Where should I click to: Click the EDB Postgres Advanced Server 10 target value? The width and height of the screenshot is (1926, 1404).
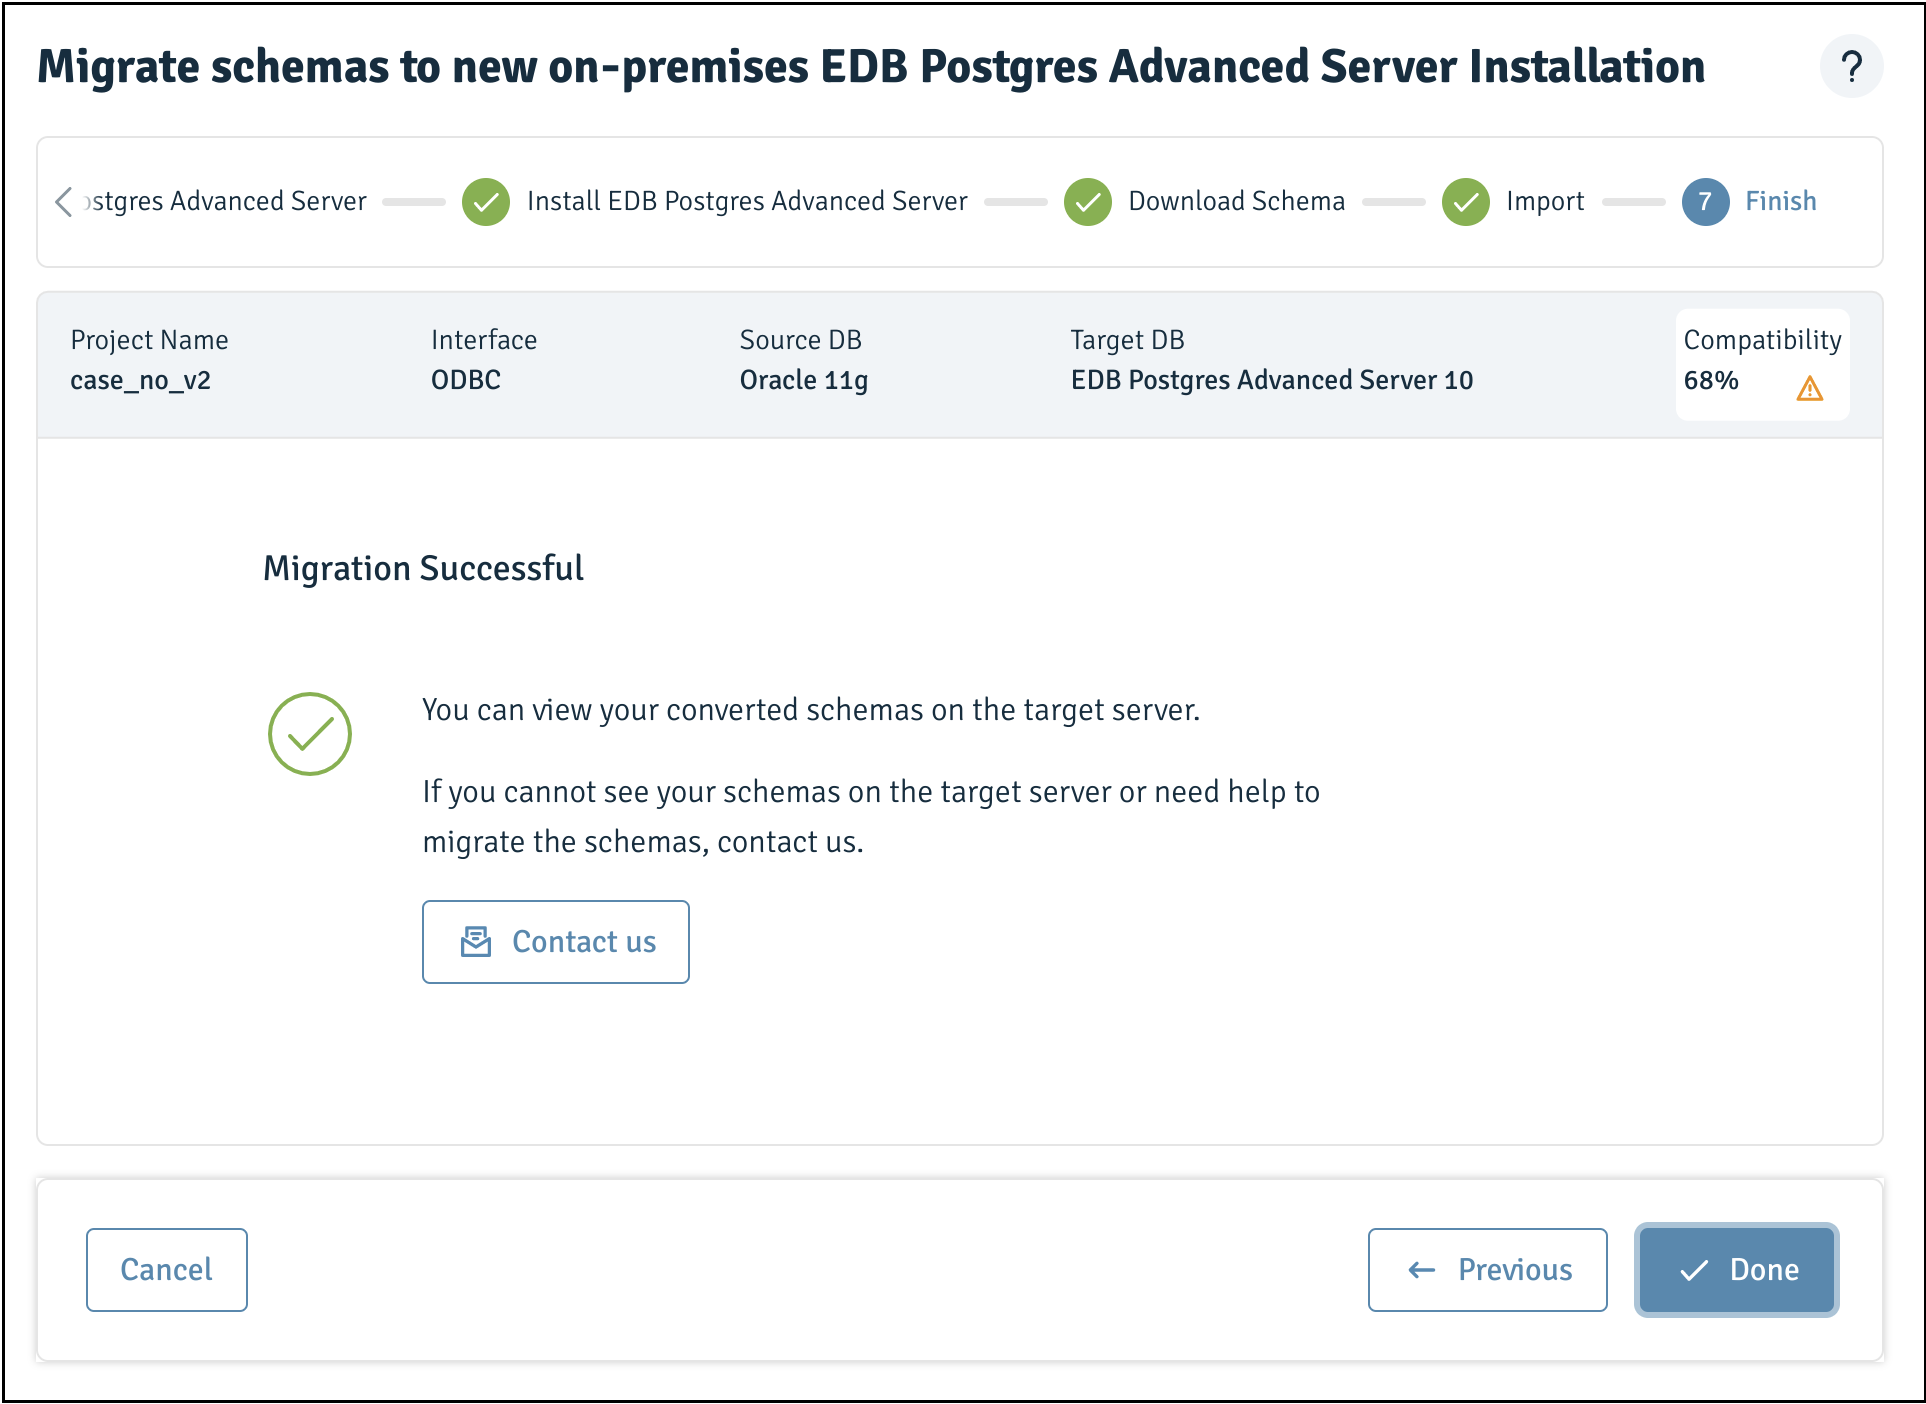[1272, 381]
